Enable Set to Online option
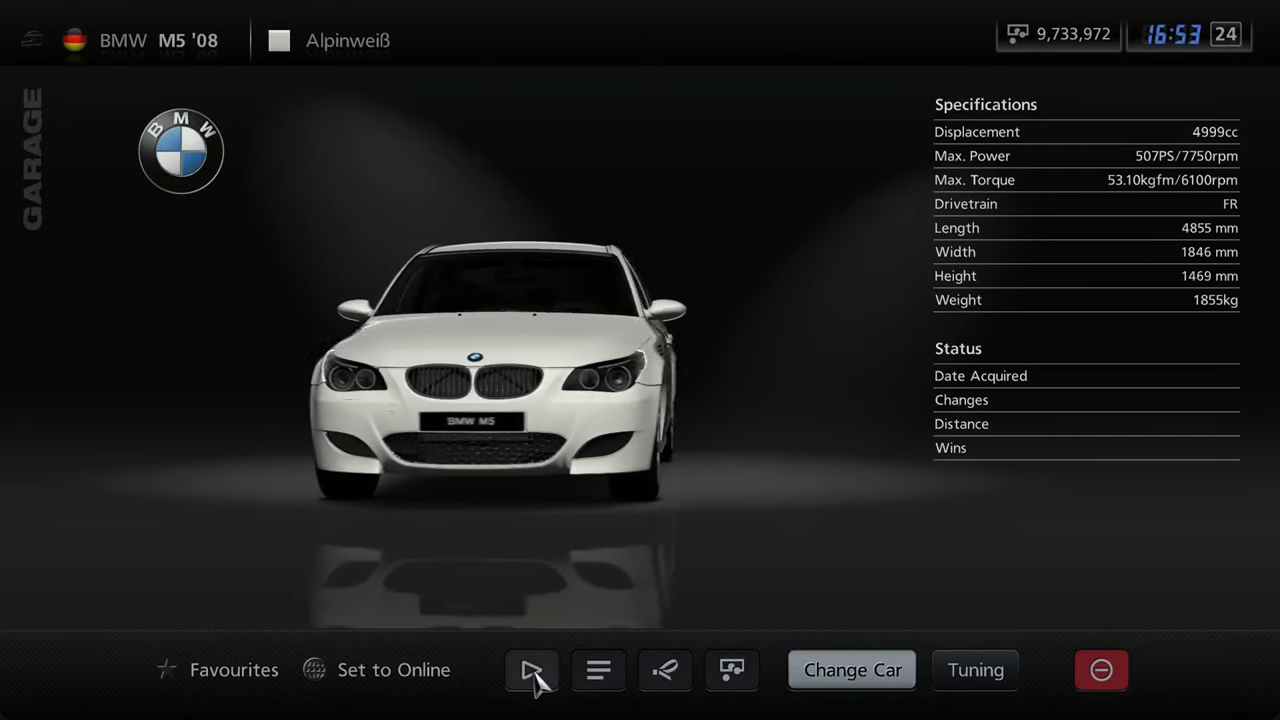 tap(377, 670)
